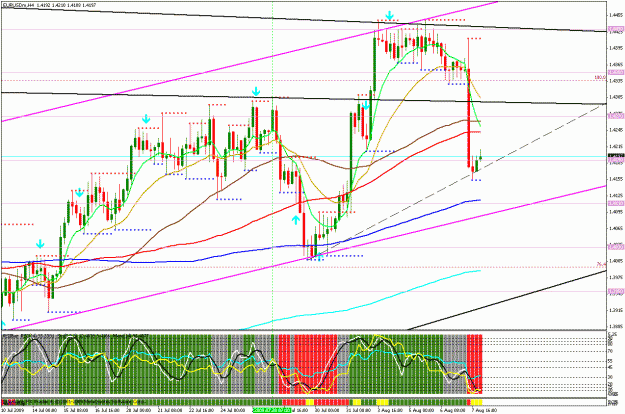Click the Fibonacci '76.4' level label
The image size is (625, 414).
point(601,264)
